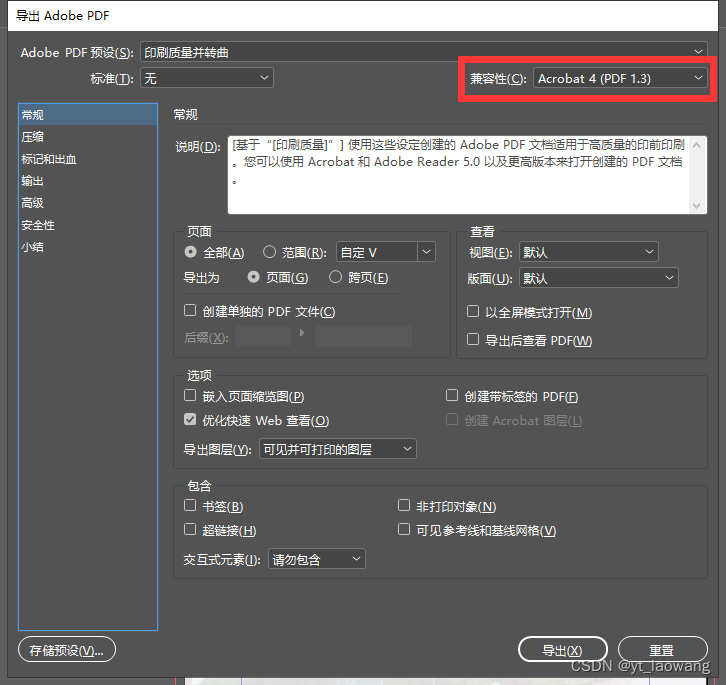The image size is (726, 685).
Task: Enable 创建带标签的 PDF checkbox
Action: [x=451, y=396]
